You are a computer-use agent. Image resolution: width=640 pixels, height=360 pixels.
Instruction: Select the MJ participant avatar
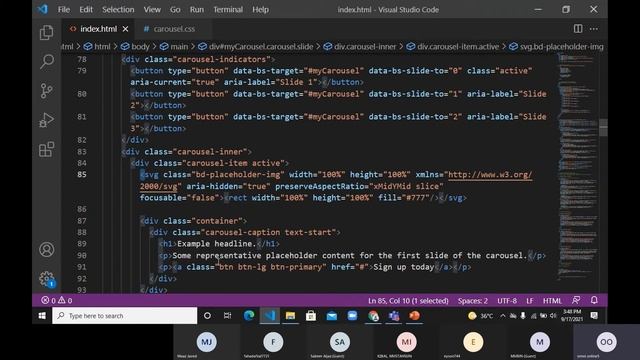coord(207,342)
